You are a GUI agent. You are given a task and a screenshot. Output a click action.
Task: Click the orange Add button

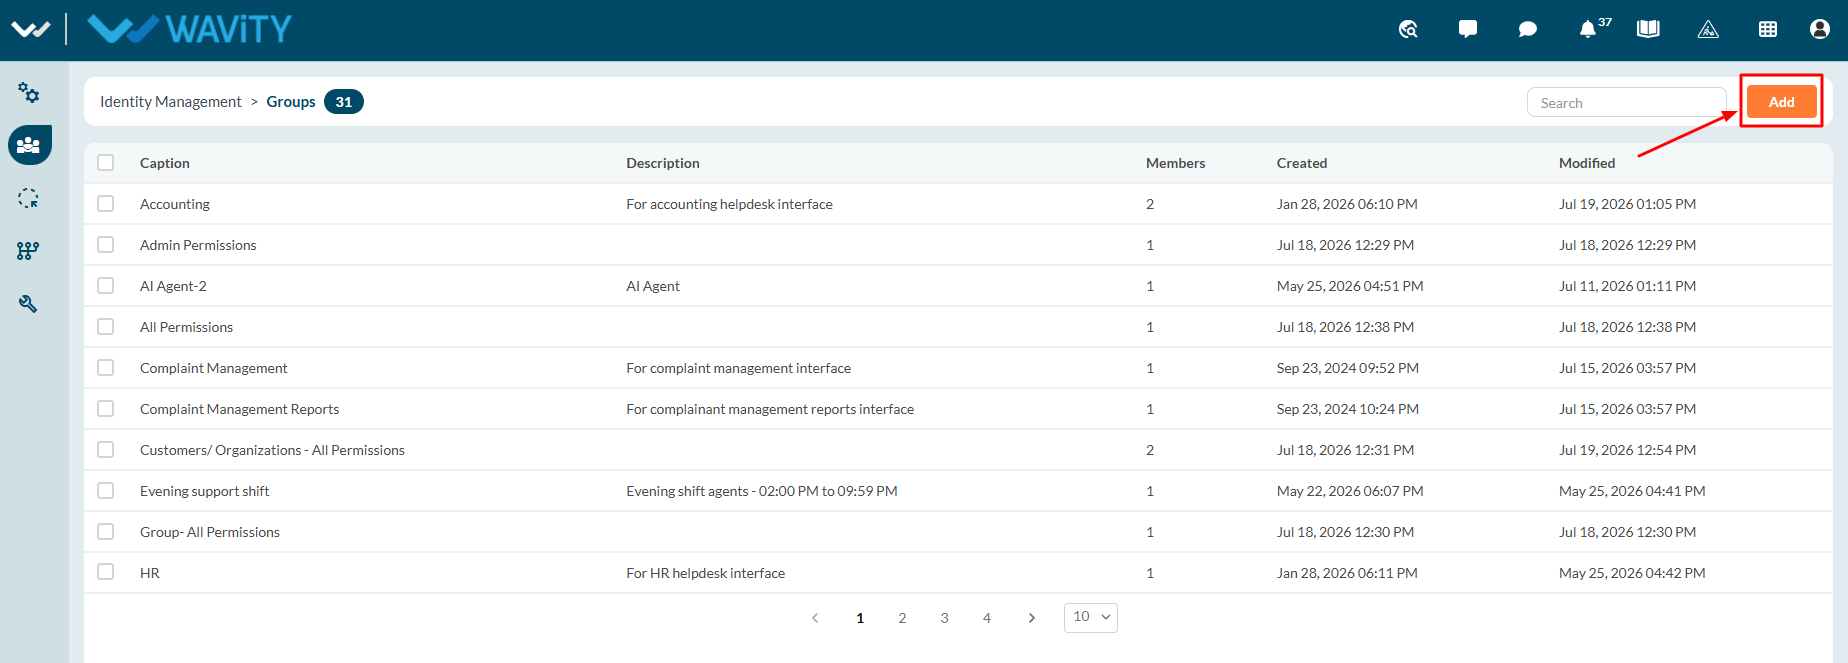(1781, 102)
